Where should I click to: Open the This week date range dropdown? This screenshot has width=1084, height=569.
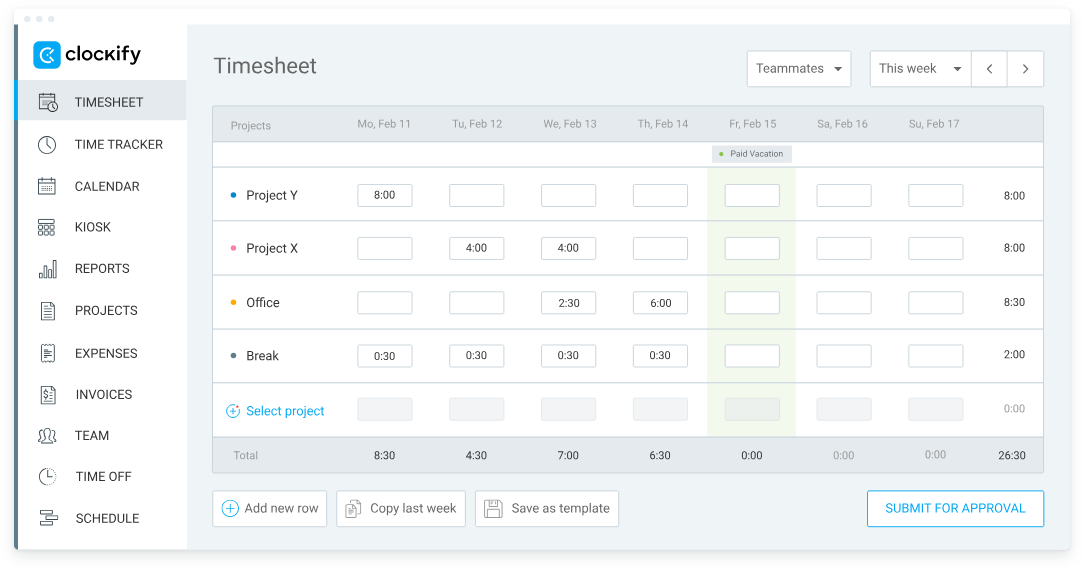coord(919,69)
